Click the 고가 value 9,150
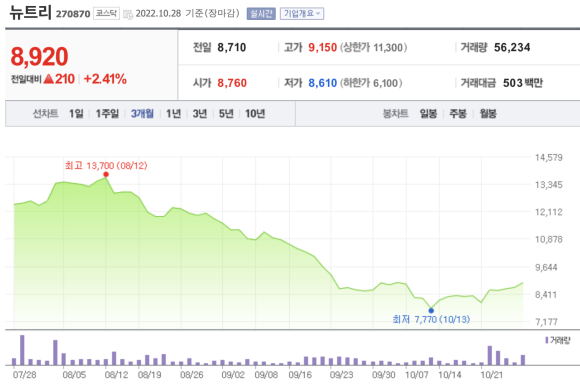This screenshot has height=392, width=580. tap(323, 47)
